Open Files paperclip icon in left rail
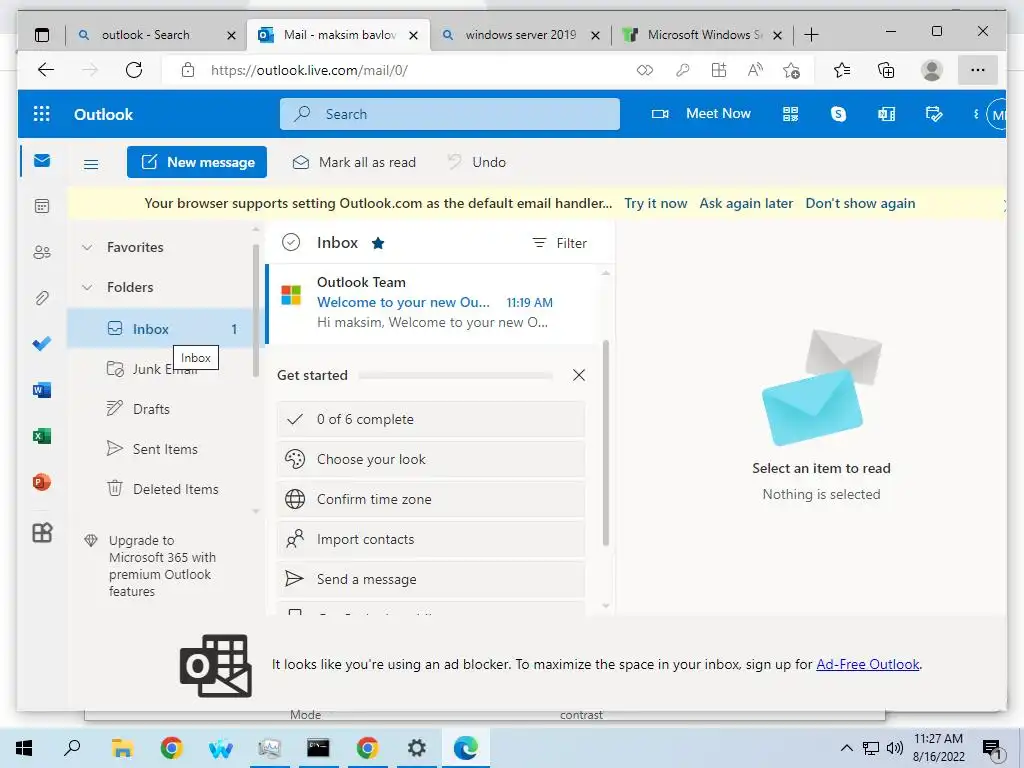This screenshot has height=768, width=1024. (42, 298)
